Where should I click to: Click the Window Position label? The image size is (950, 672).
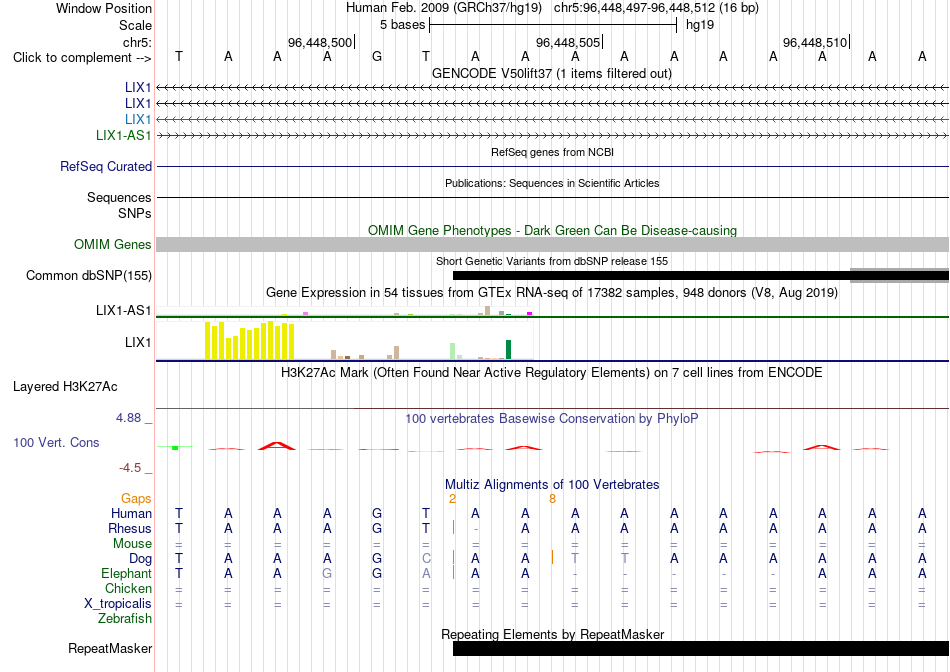click(x=104, y=8)
